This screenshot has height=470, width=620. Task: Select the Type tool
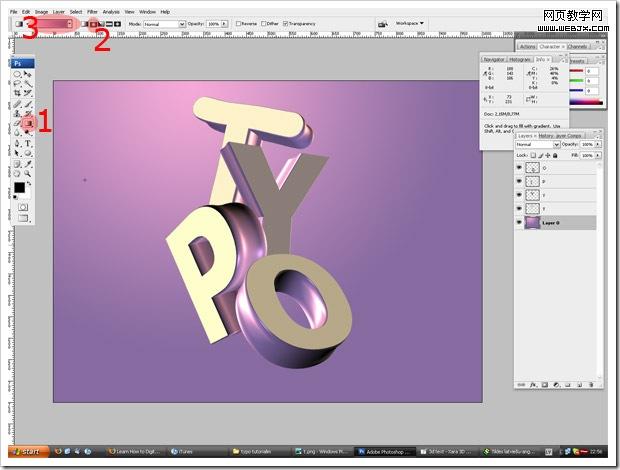28,143
